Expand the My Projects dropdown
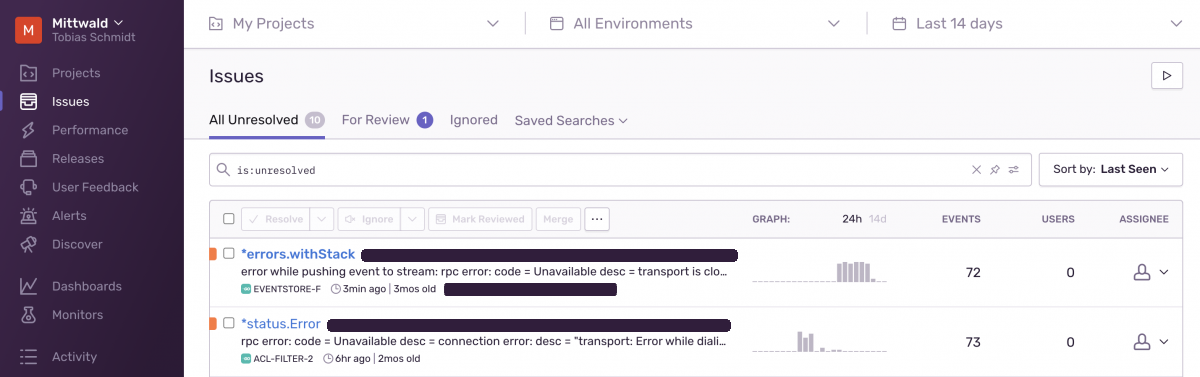 click(x=354, y=23)
